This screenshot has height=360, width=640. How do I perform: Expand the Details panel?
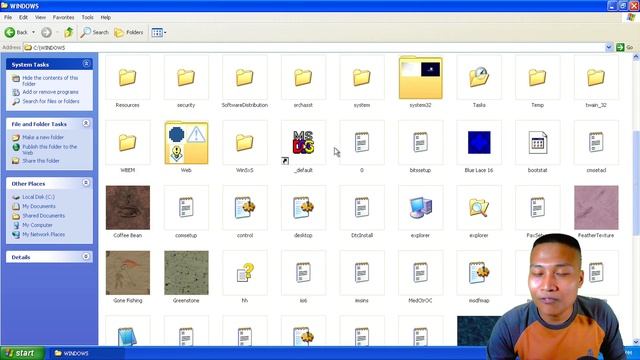[86, 256]
